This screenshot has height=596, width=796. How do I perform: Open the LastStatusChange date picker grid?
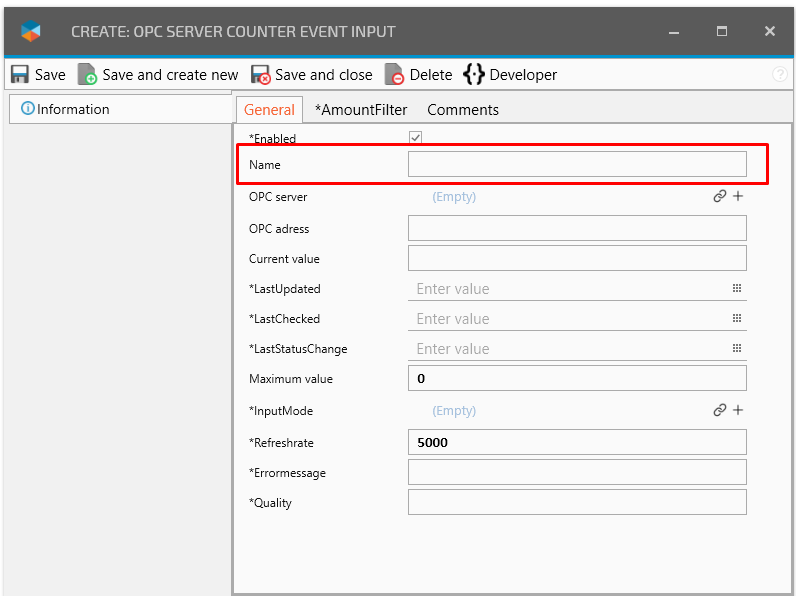tap(736, 349)
